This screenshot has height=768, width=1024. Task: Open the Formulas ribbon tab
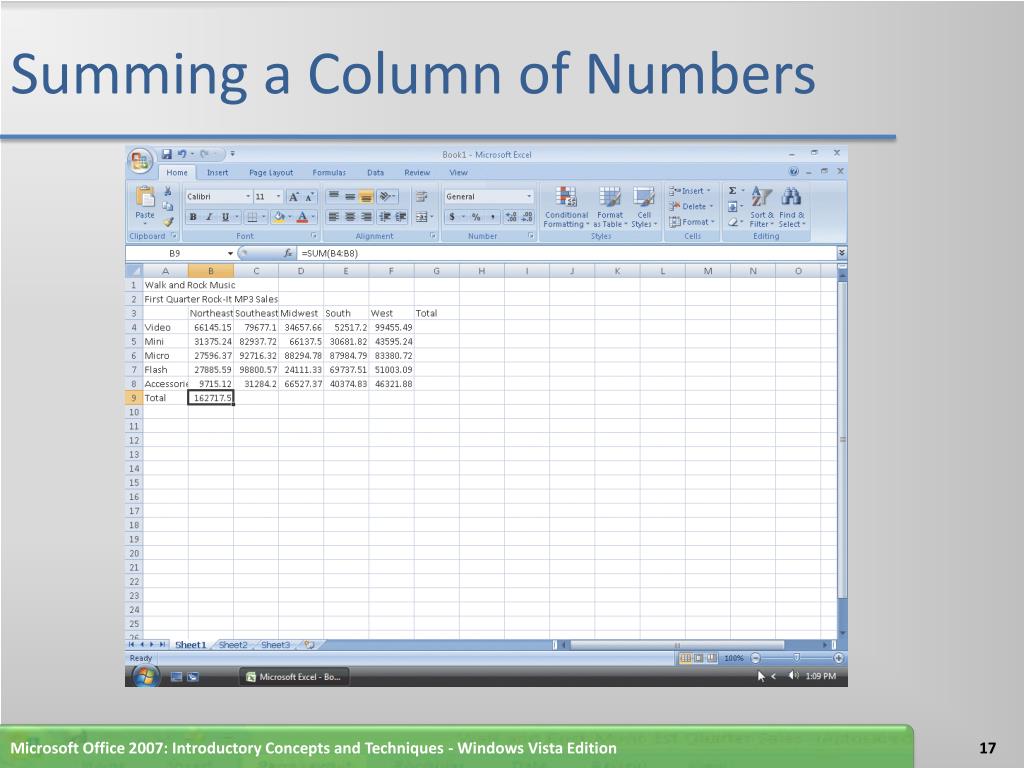(x=329, y=172)
